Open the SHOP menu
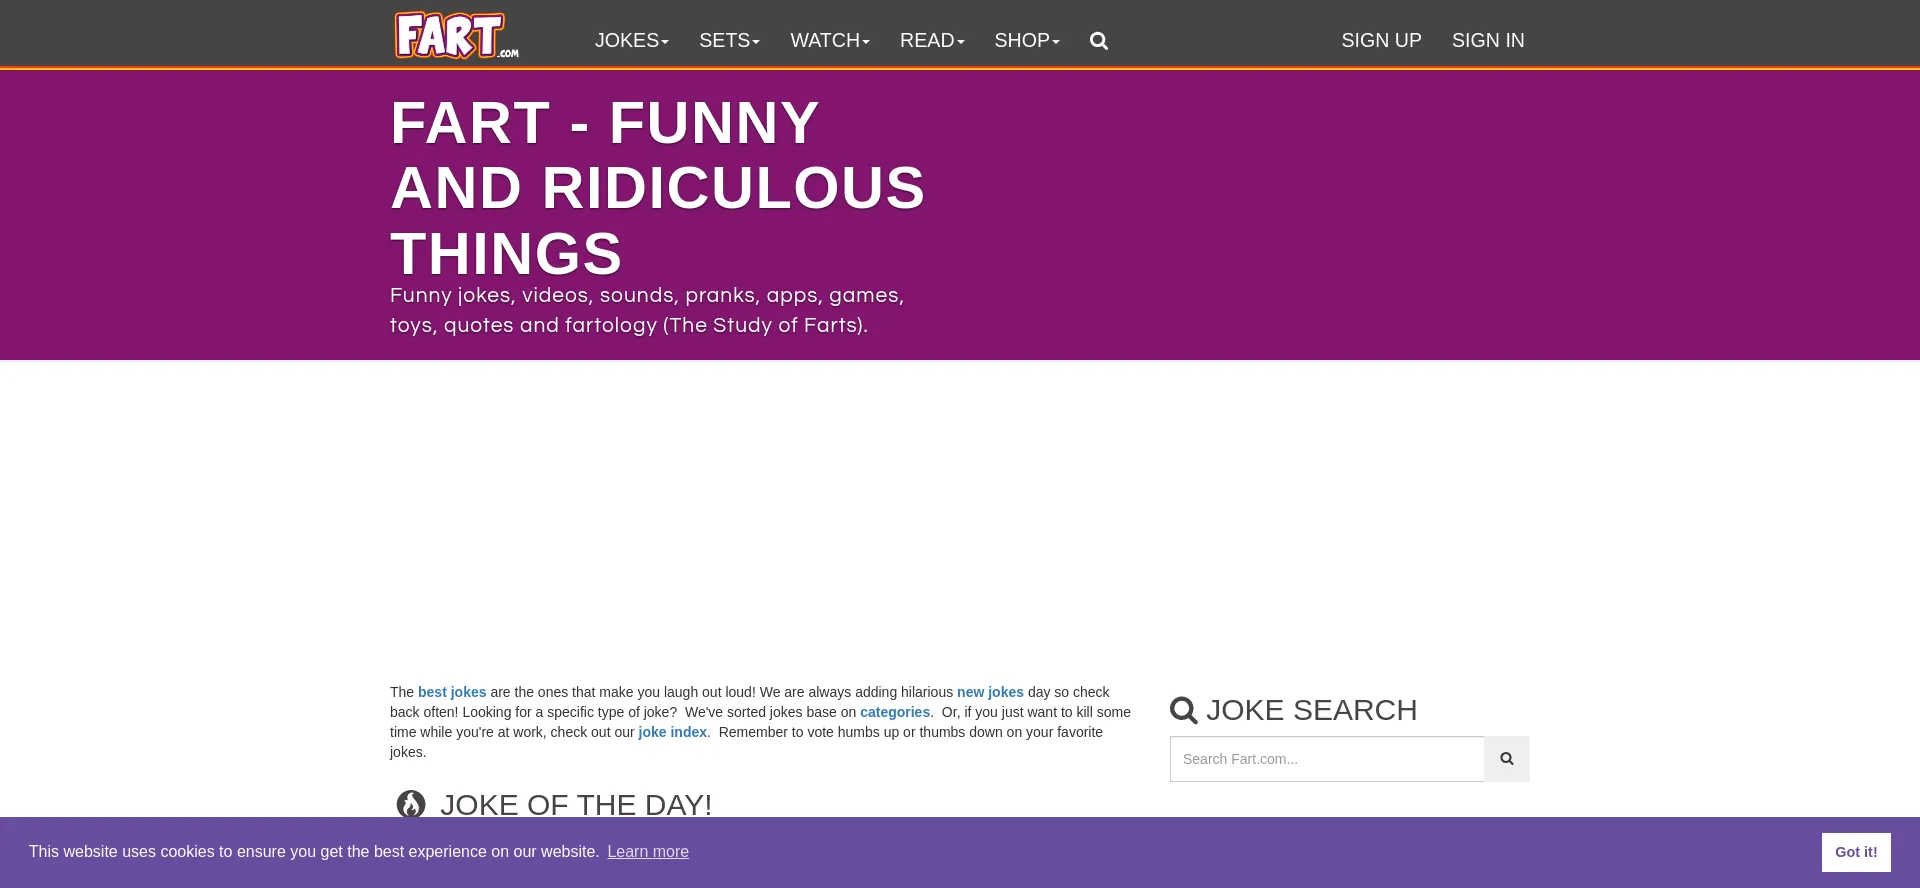This screenshot has width=1920, height=888. click(1026, 41)
